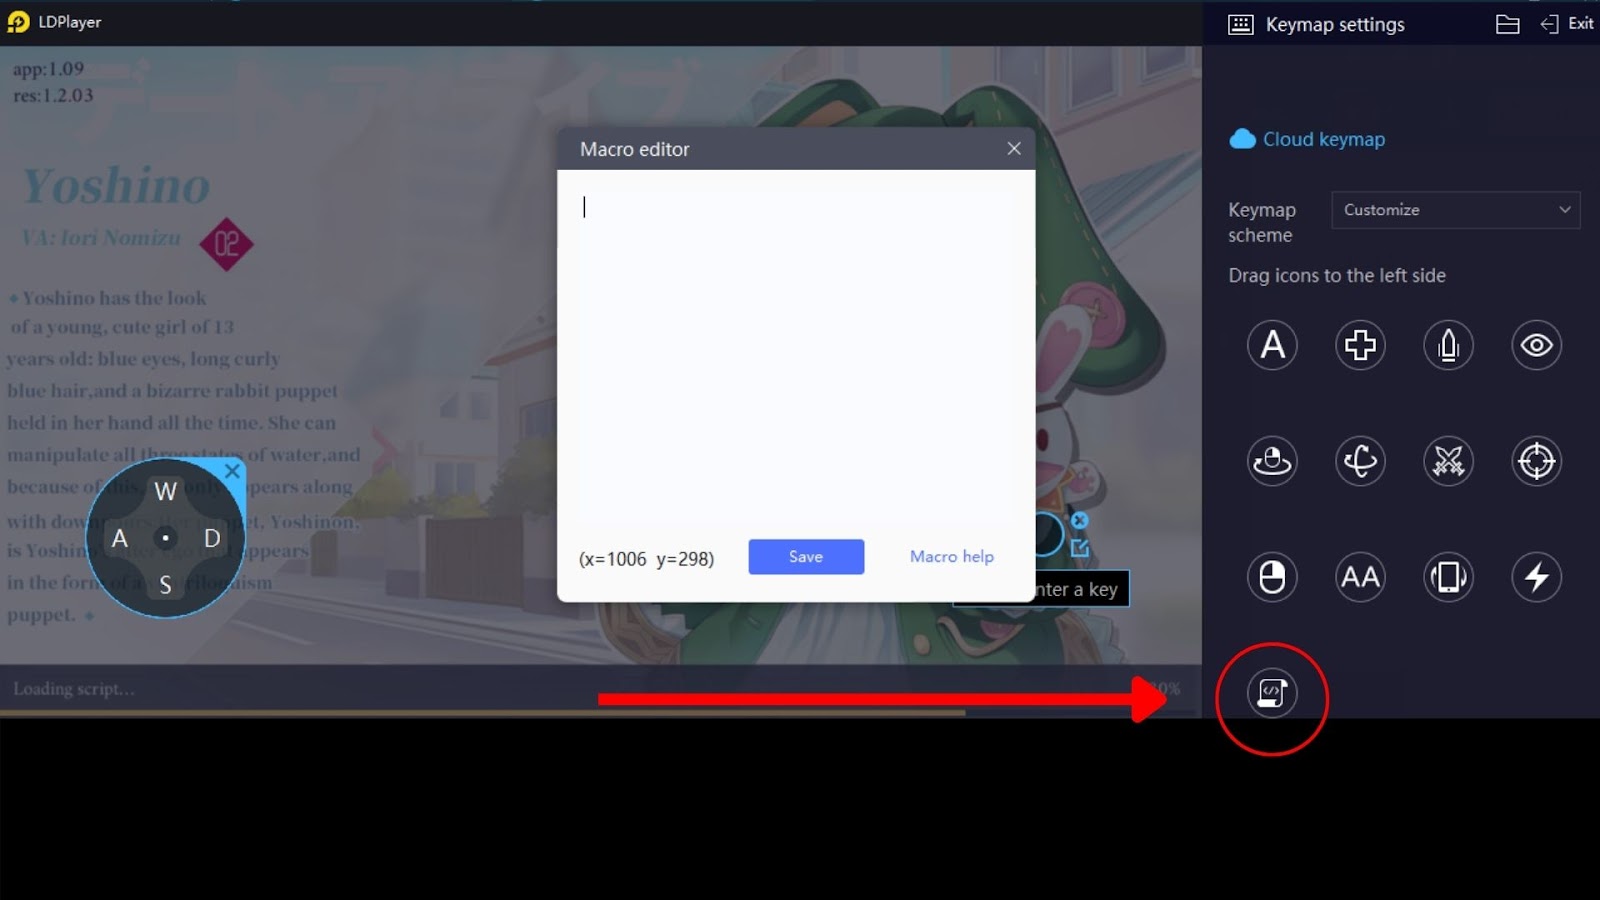Close the Macro editor dialog
This screenshot has height=900, width=1600.
pyautogui.click(x=1014, y=149)
